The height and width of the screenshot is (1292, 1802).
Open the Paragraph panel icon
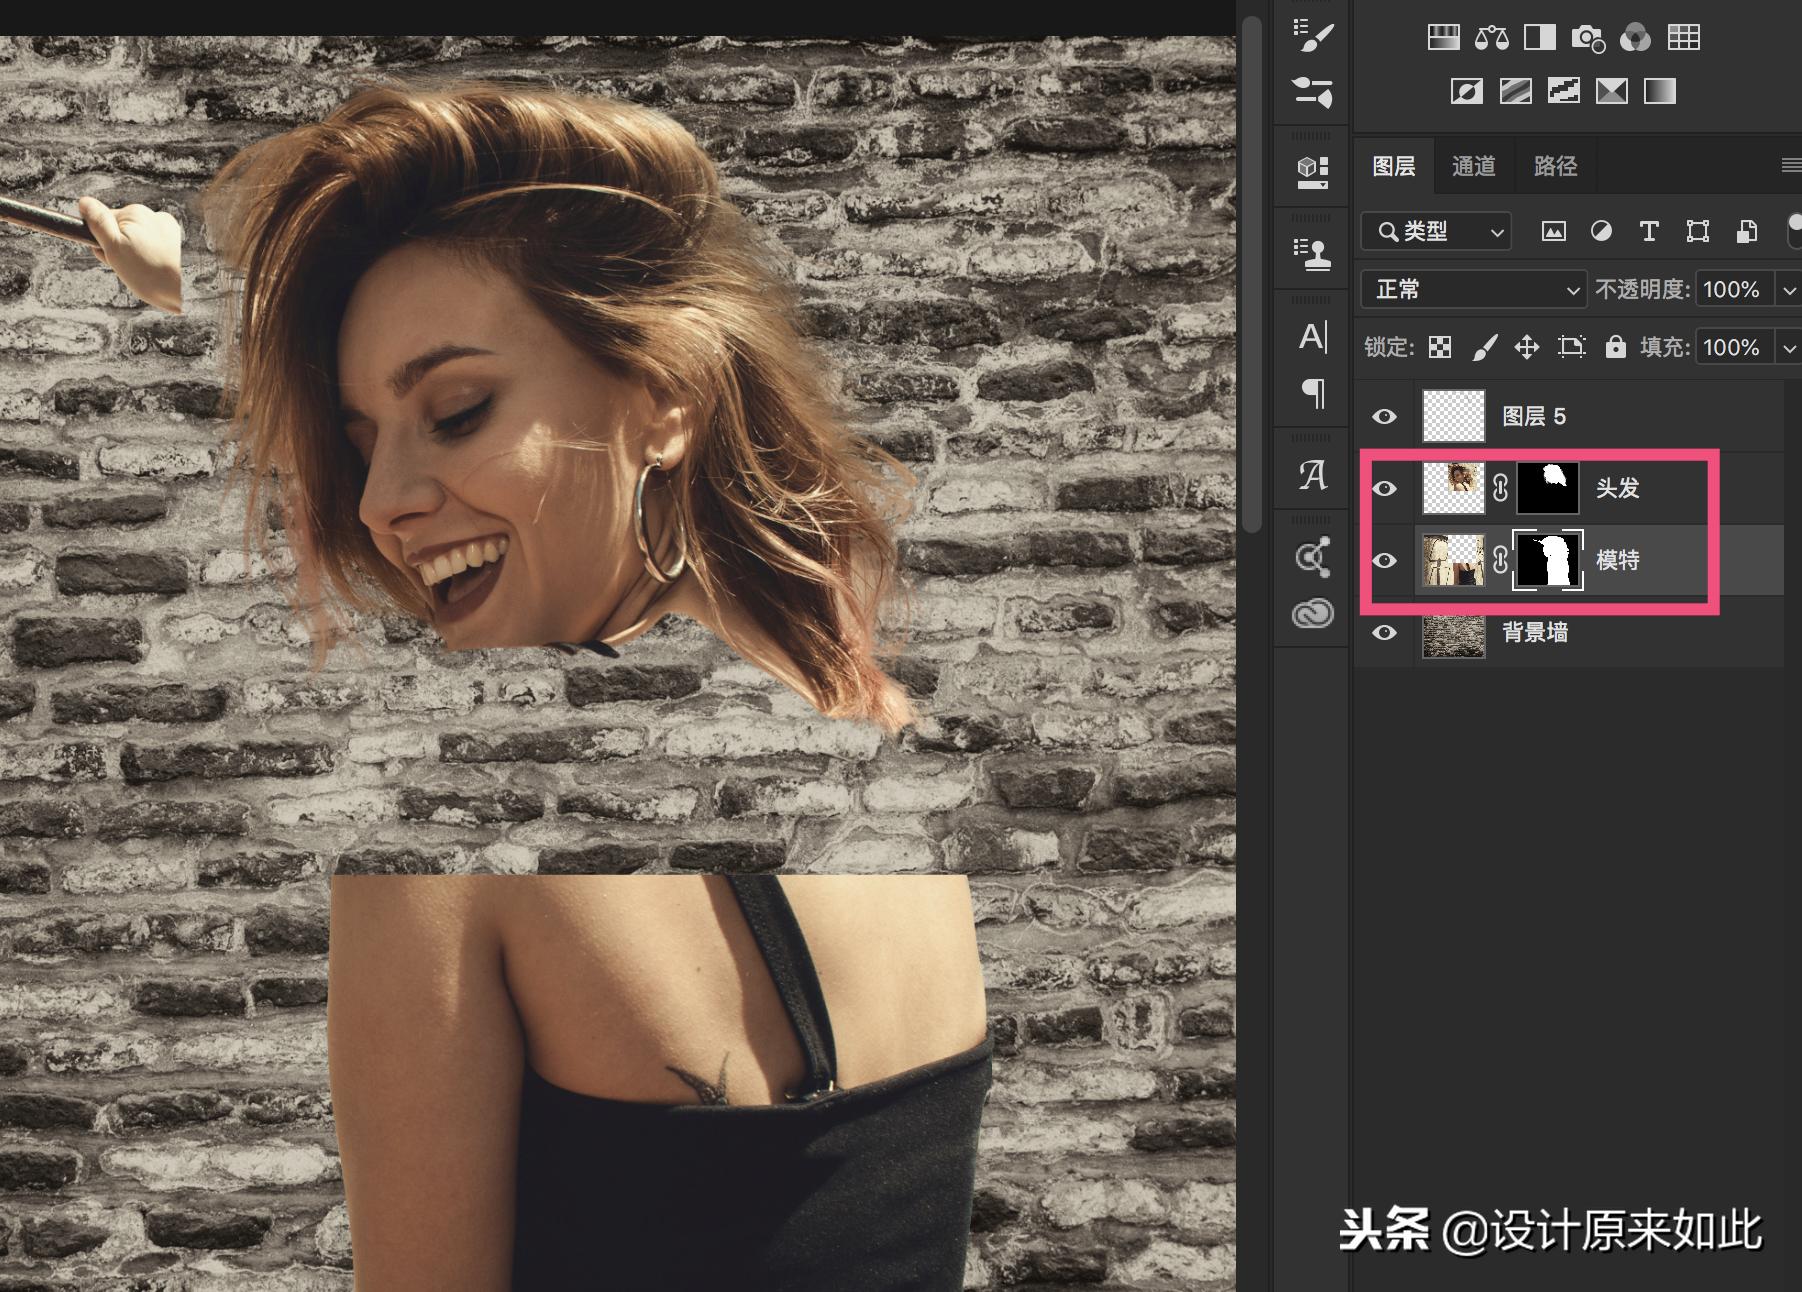pos(1312,393)
